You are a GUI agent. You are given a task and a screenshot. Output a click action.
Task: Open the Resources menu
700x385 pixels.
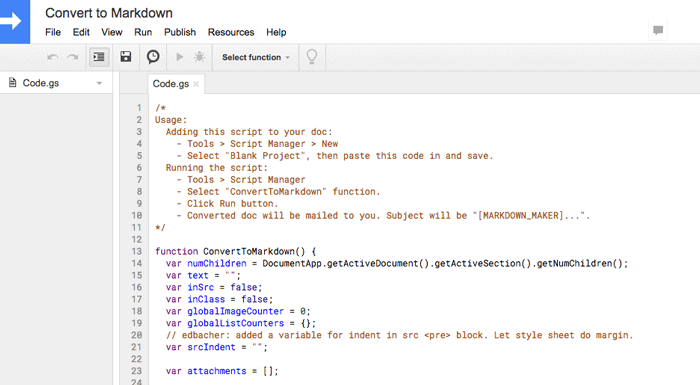coord(231,32)
